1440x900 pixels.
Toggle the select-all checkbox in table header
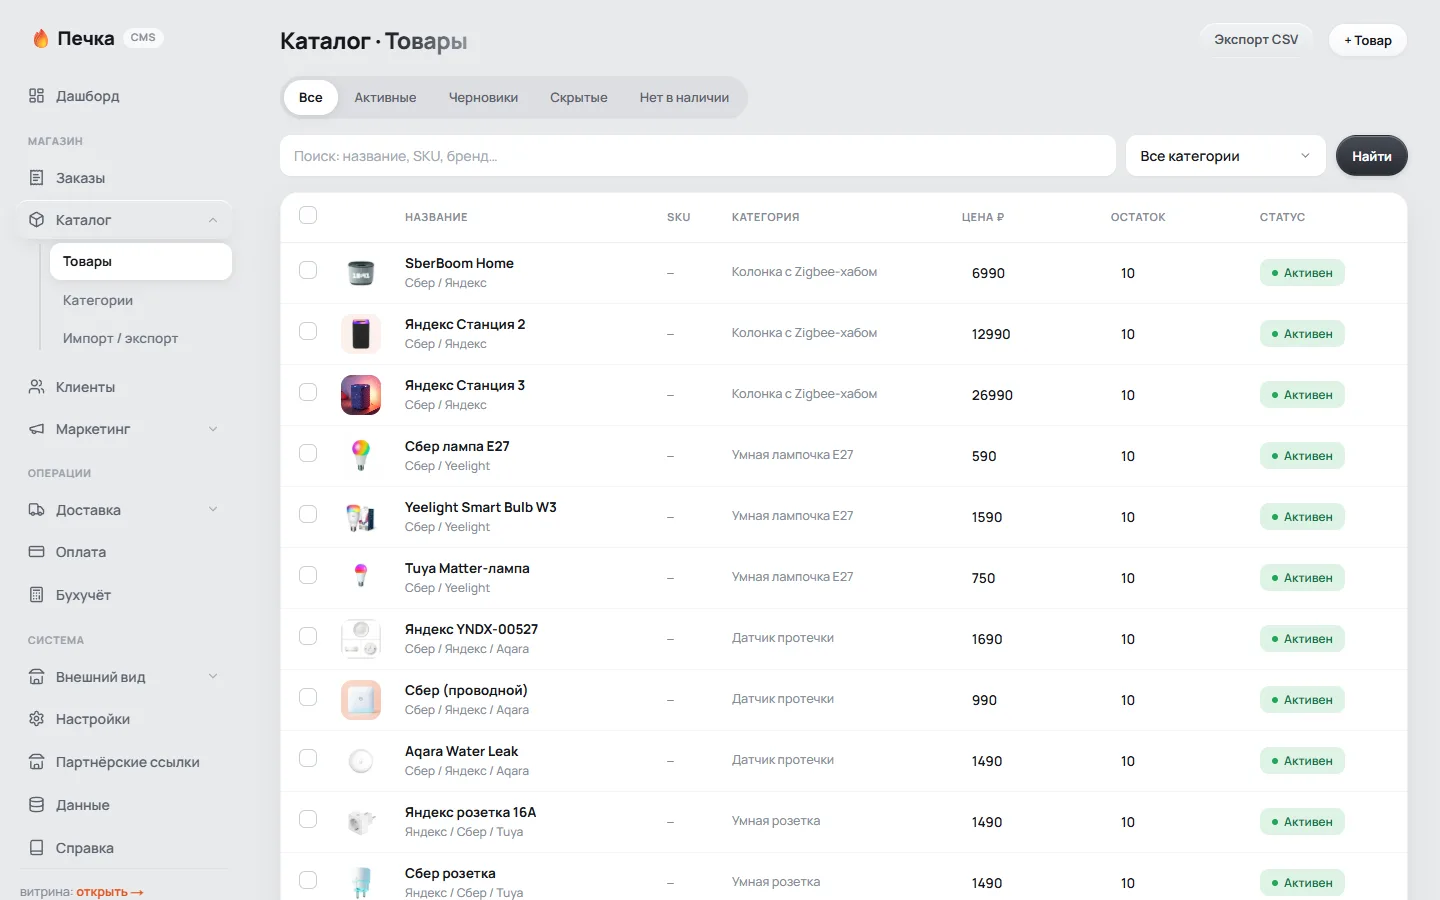[308, 215]
